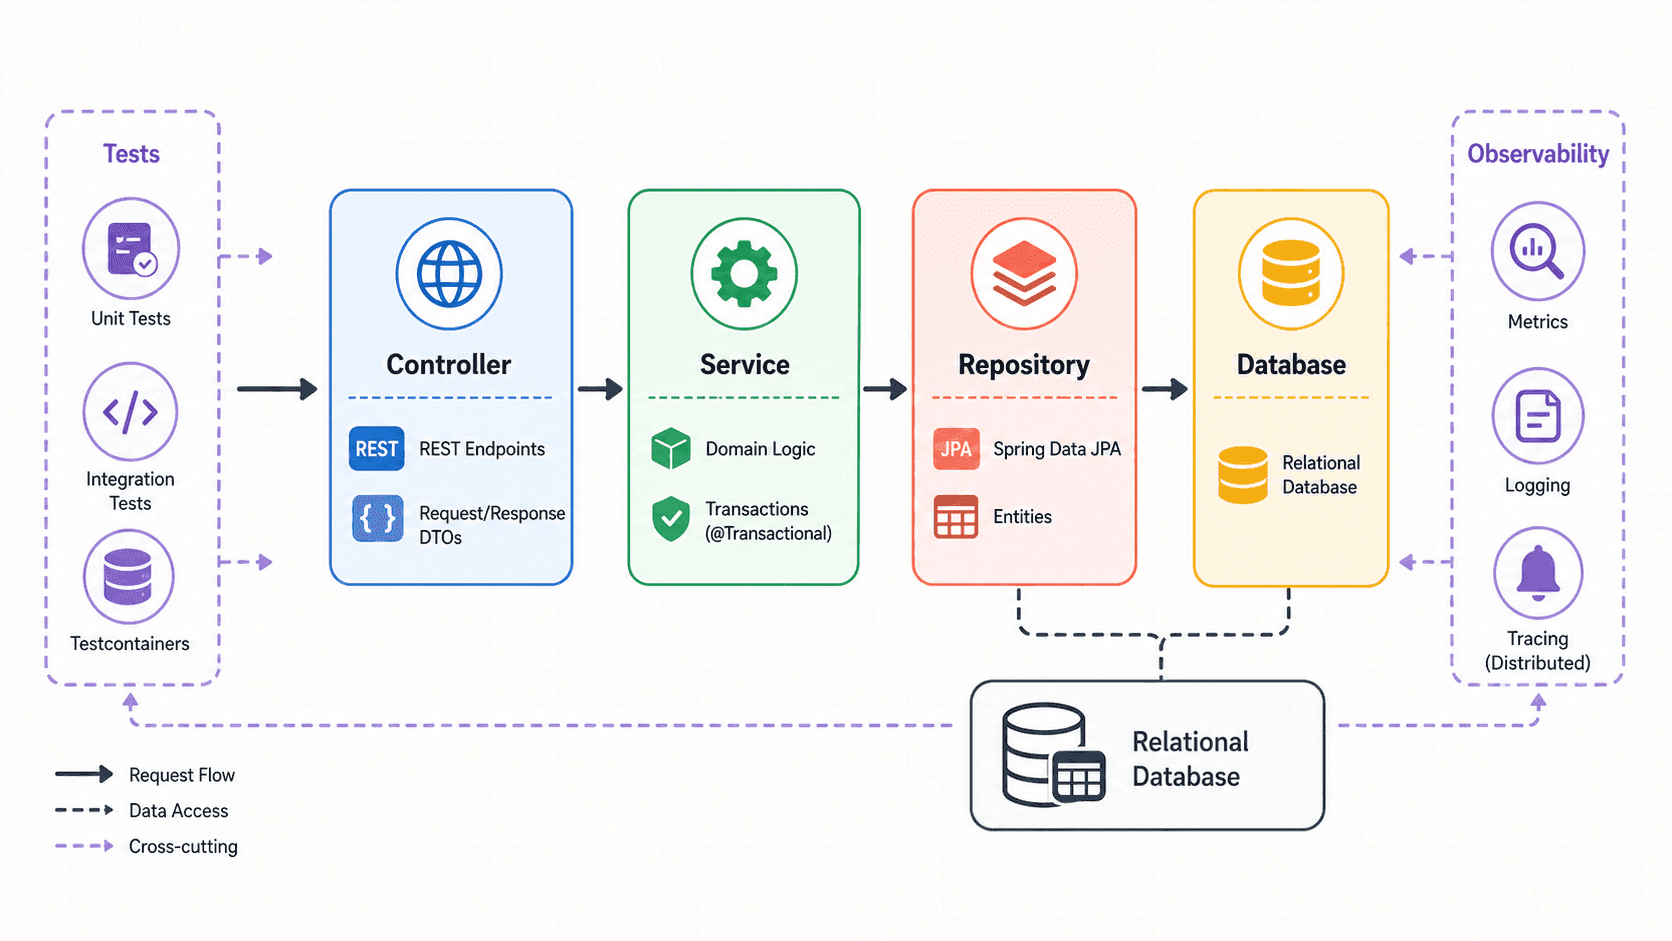
Task: Click the Tracing (Distributed) label
Action: click(1538, 651)
